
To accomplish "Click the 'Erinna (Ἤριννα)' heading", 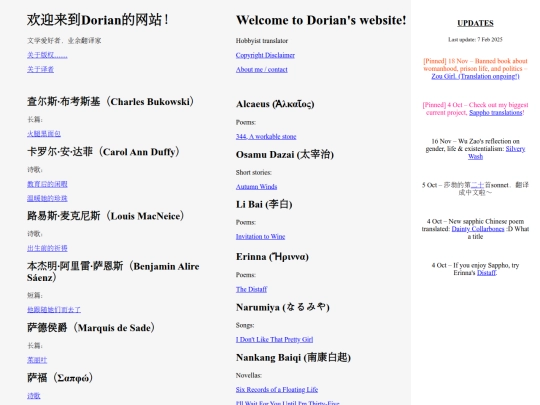I will coord(272,257).
